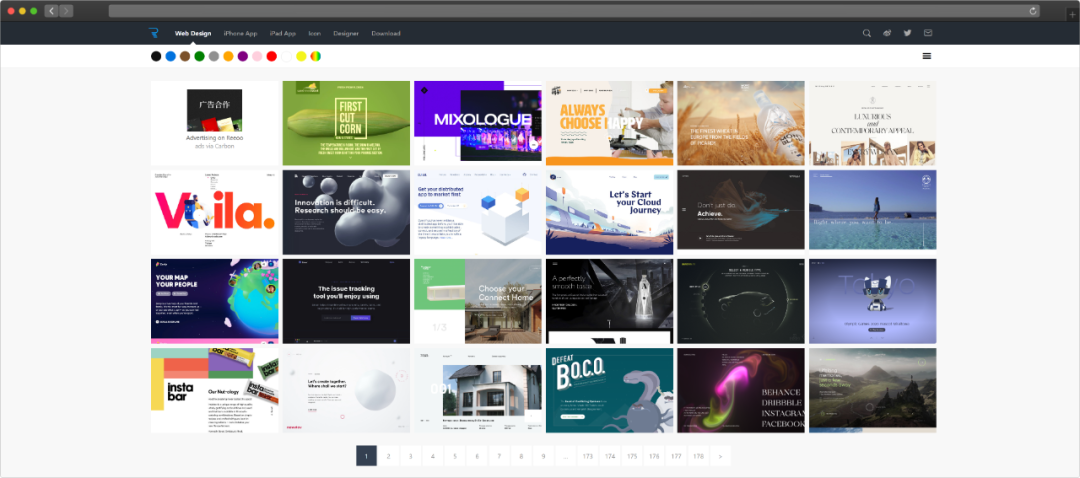Filter by the gray color swatch
This screenshot has height=478, width=1080.
[214, 56]
